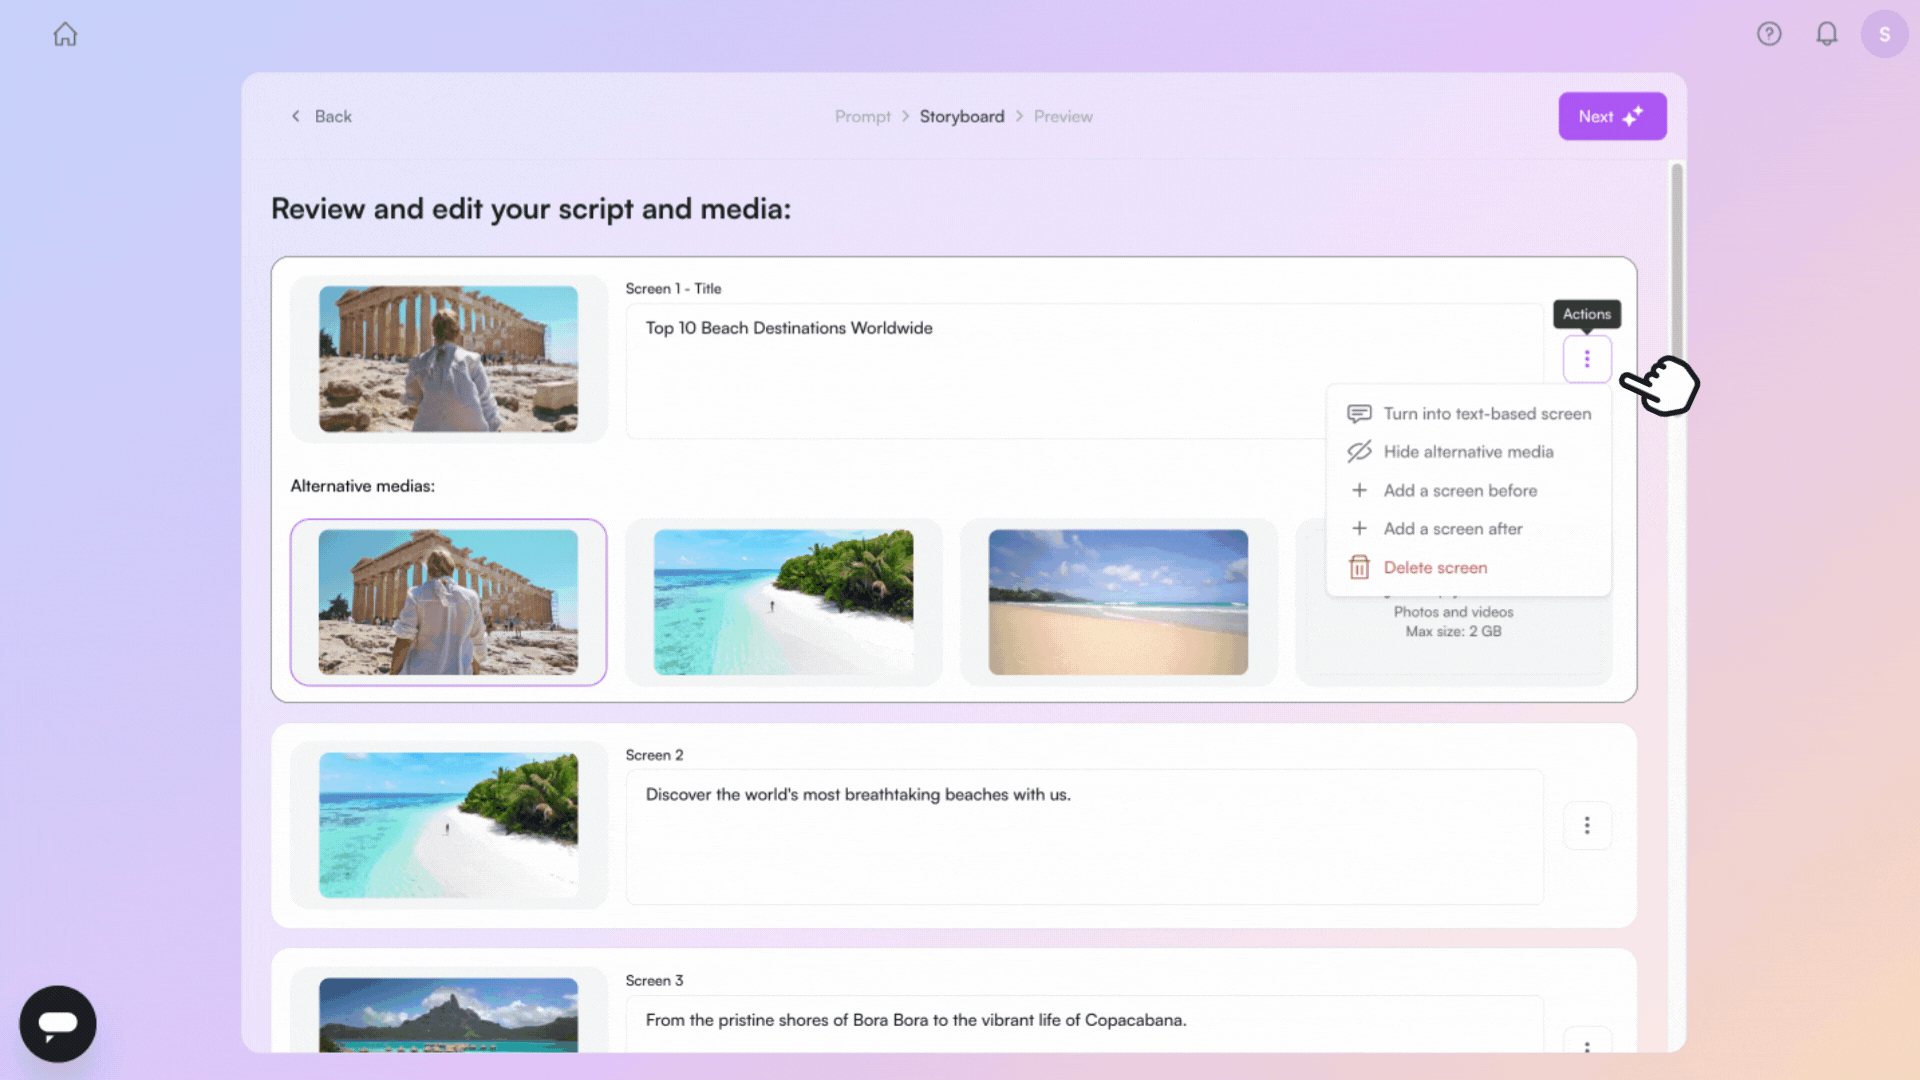This screenshot has width=1920, height=1080.
Task: Select the Screen 1 main Parthenon thumbnail
Action: point(448,359)
